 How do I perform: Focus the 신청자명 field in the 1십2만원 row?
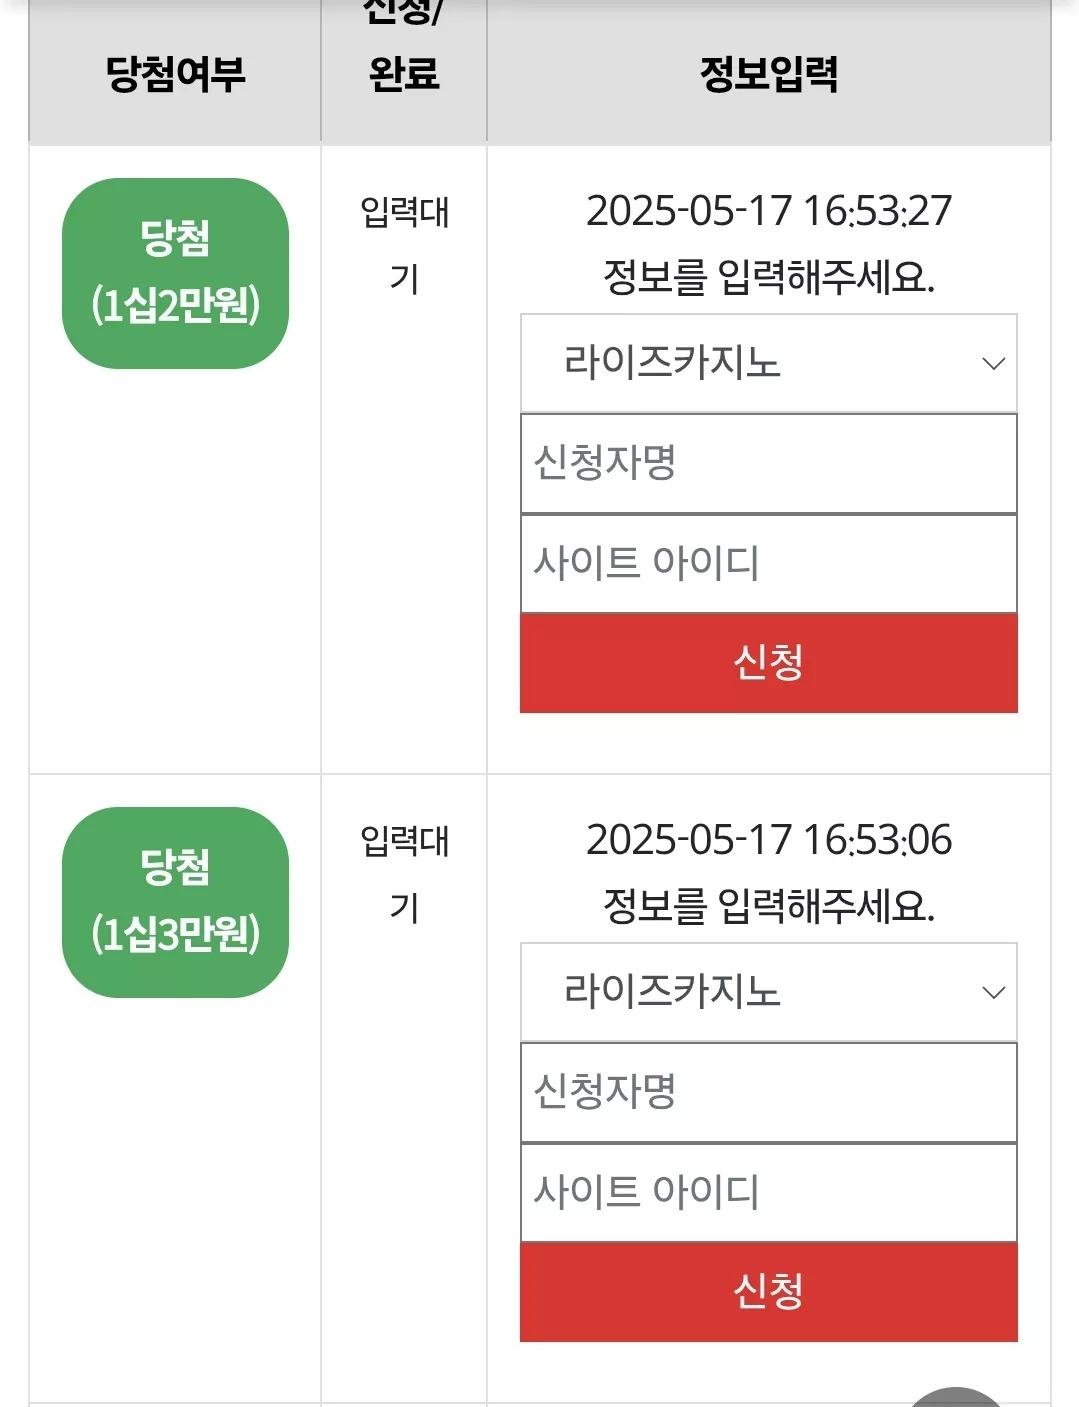769,464
